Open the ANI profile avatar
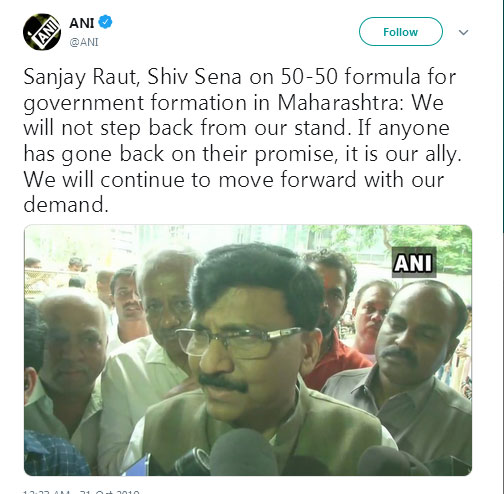Image resolution: width=504 pixels, height=494 pixels. pyautogui.click(x=42, y=32)
